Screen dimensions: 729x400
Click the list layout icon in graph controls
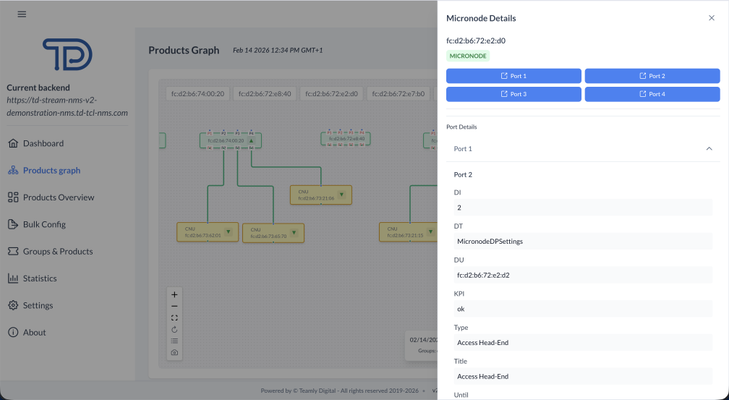click(x=174, y=341)
